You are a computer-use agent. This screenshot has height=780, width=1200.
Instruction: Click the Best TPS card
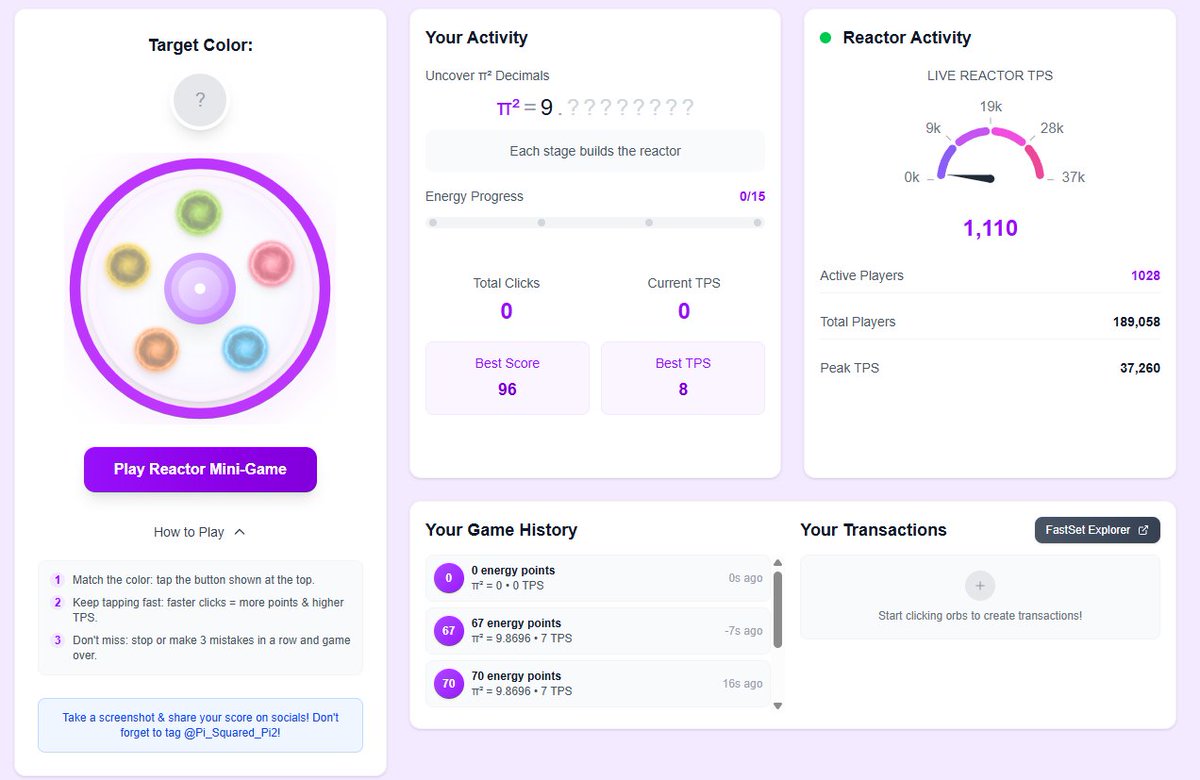pos(683,378)
